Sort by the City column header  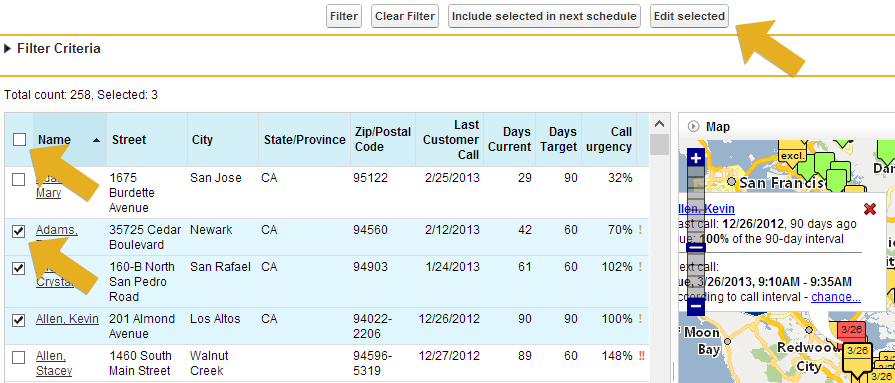tap(202, 139)
